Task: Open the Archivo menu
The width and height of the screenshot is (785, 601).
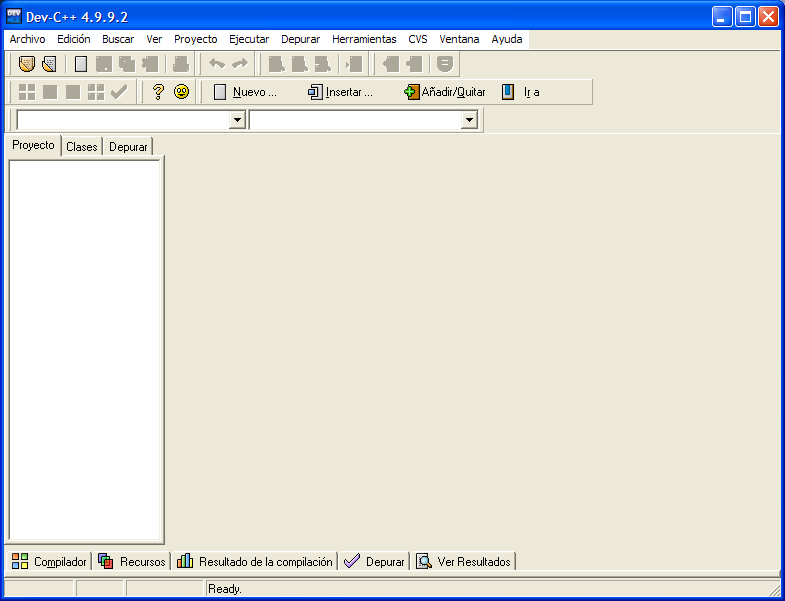Action: pos(28,39)
